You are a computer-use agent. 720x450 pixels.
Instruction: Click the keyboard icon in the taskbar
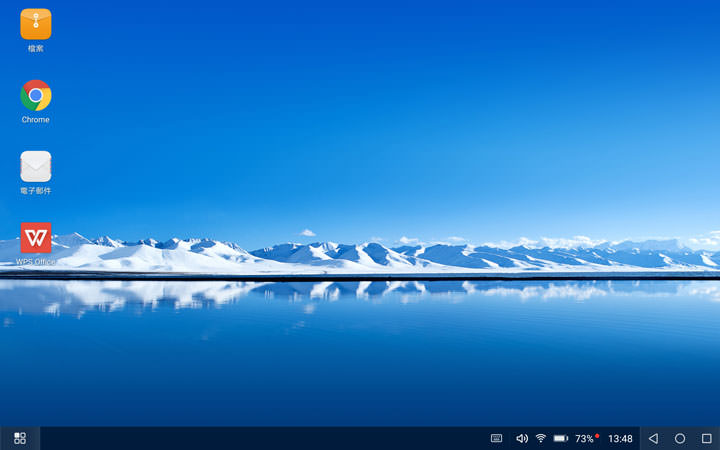point(496,438)
